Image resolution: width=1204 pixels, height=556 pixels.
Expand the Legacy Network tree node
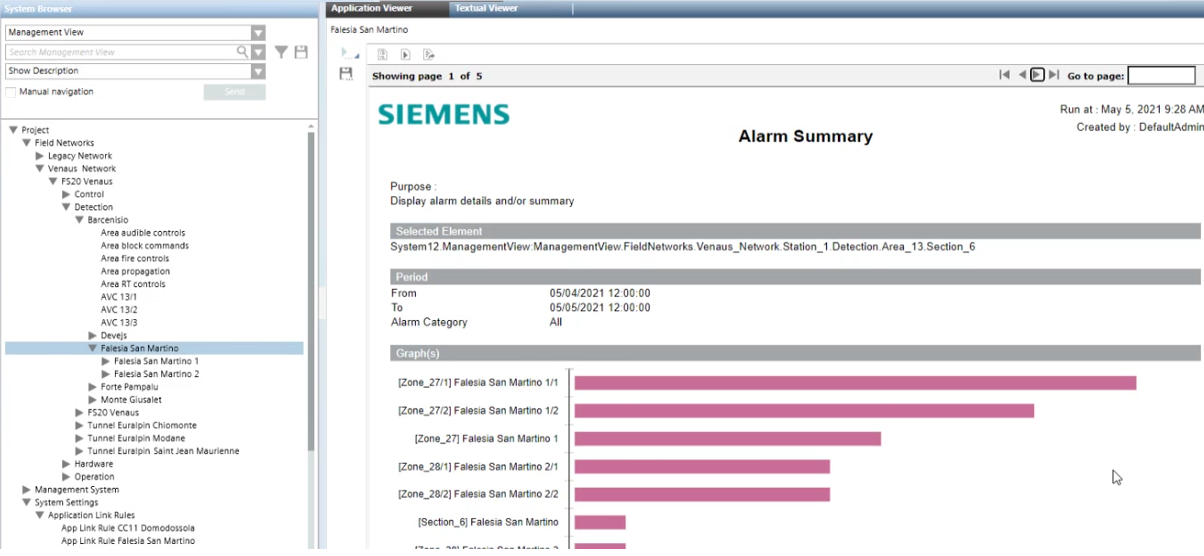40,156
